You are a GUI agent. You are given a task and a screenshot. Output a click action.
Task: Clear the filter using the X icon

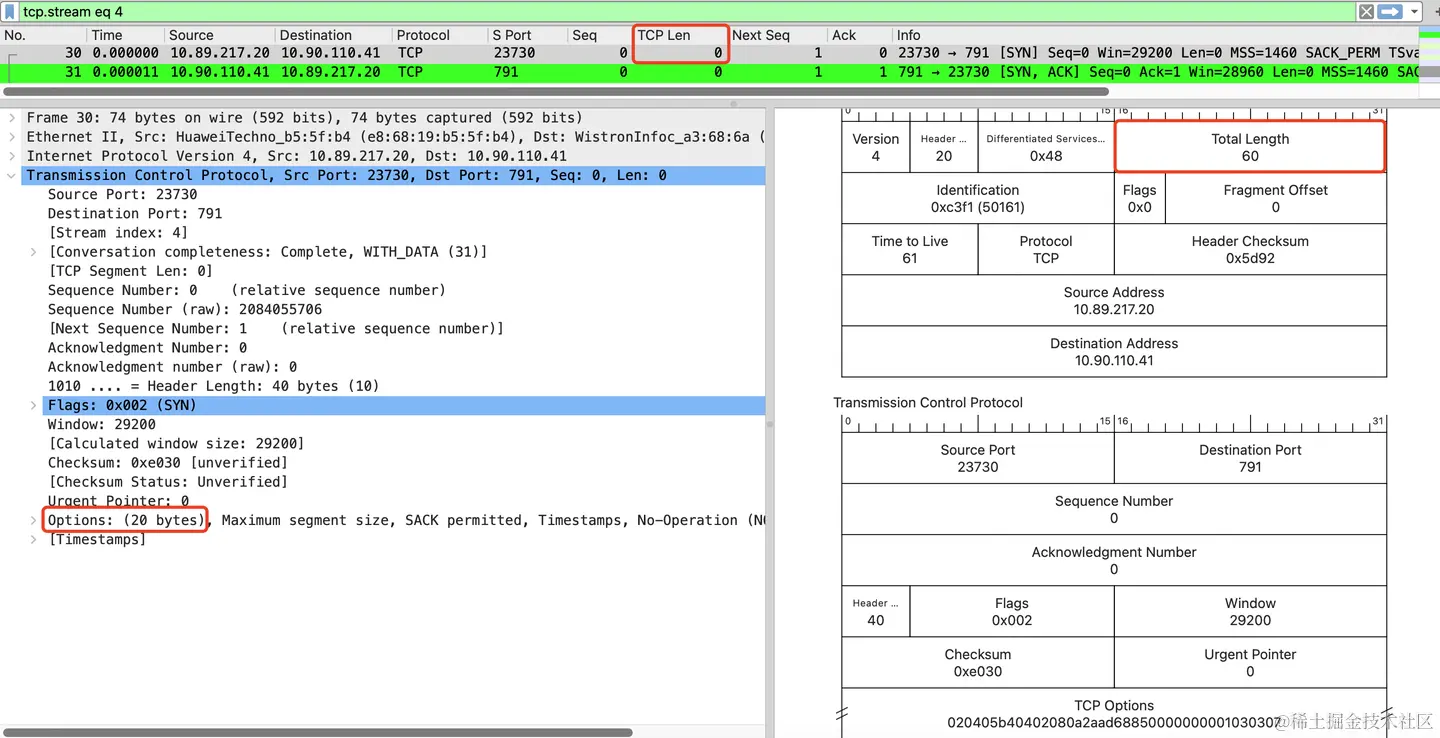tap(1366, 12)
